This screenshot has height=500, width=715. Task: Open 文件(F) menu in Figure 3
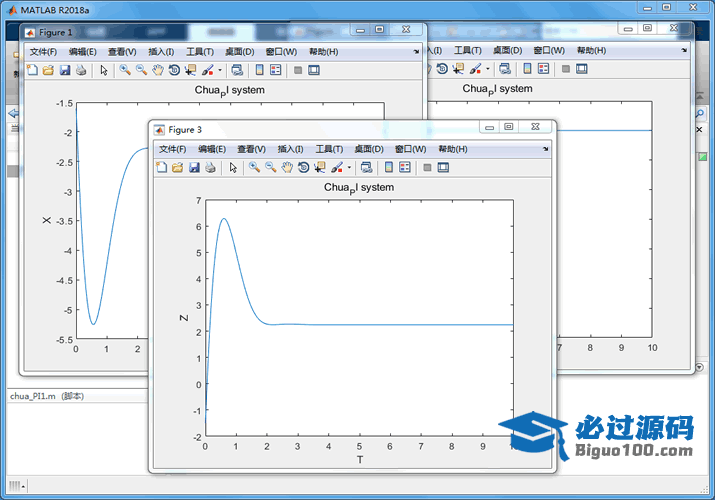[x=172, y=149]
